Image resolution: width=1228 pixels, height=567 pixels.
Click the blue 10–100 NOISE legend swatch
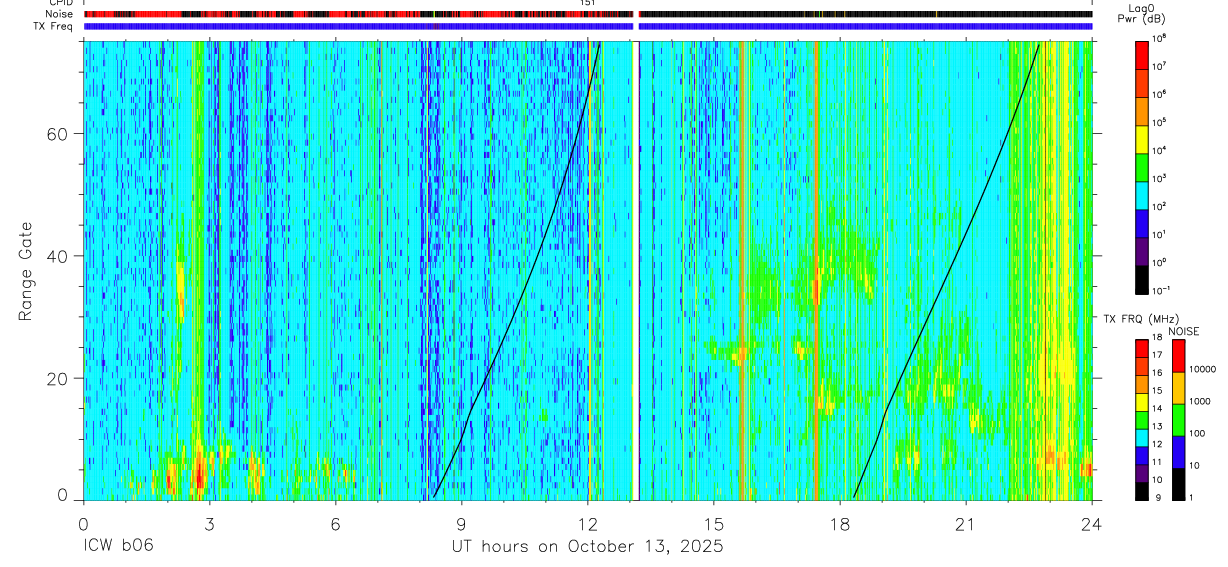click(1177, 452)
